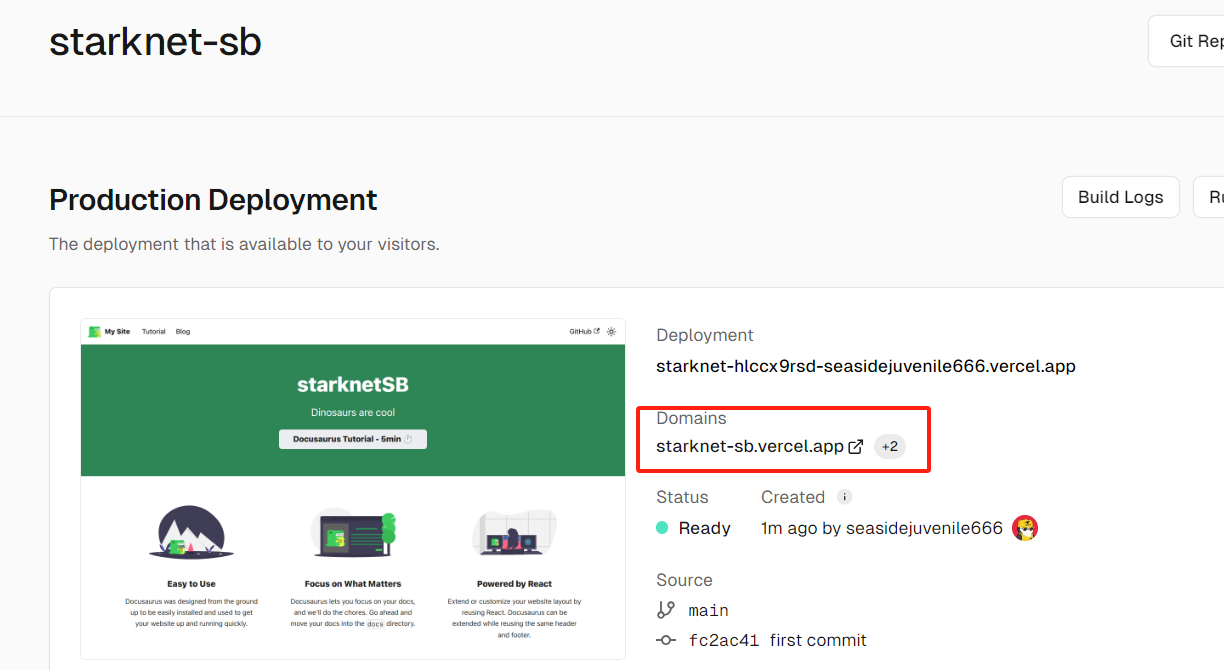Open the Build Logs button
The image size is (1224, 670).
[1120, 197]
